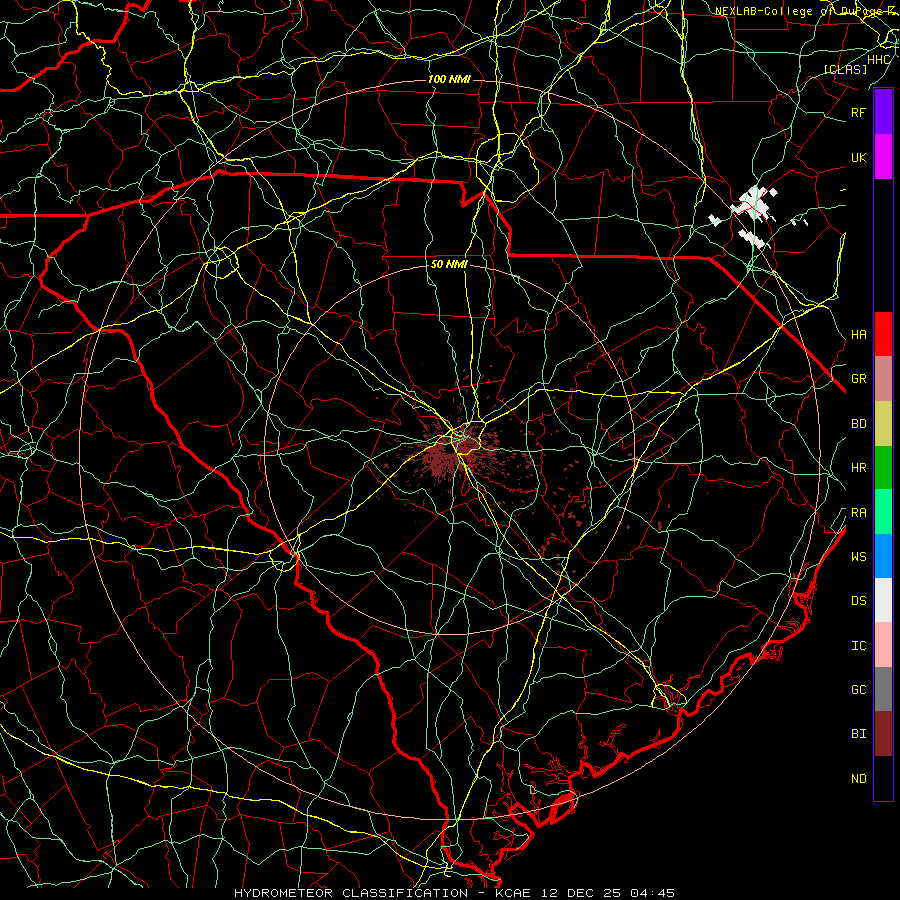Screen dimensions: 900x900
Task: Pick the pink GR legend swatch
Action: click(x=883, y=378)
